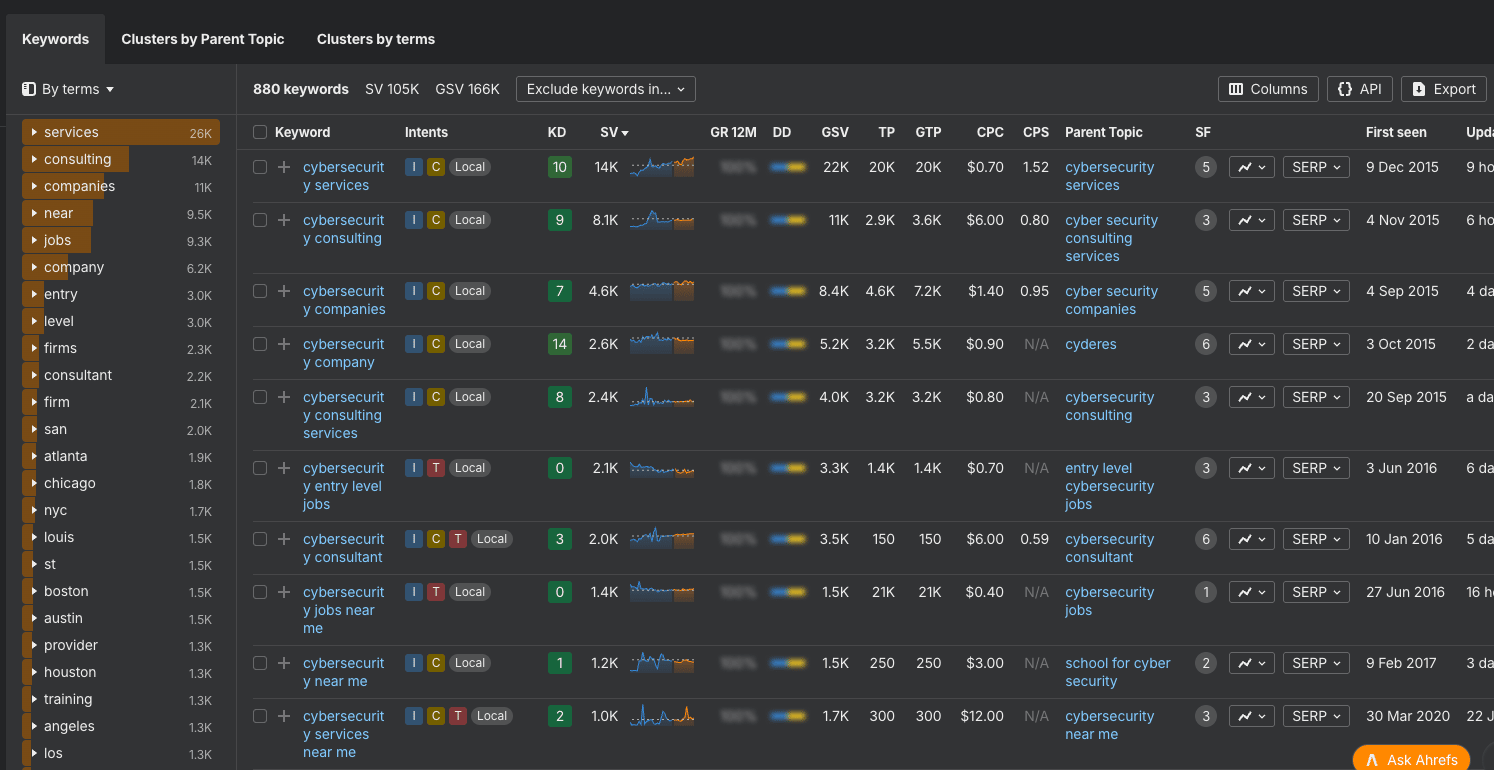Image resolution: width=1494 pixels, height=770 pixels.
Task: Open the API curly braces button
Action: 1360,89
